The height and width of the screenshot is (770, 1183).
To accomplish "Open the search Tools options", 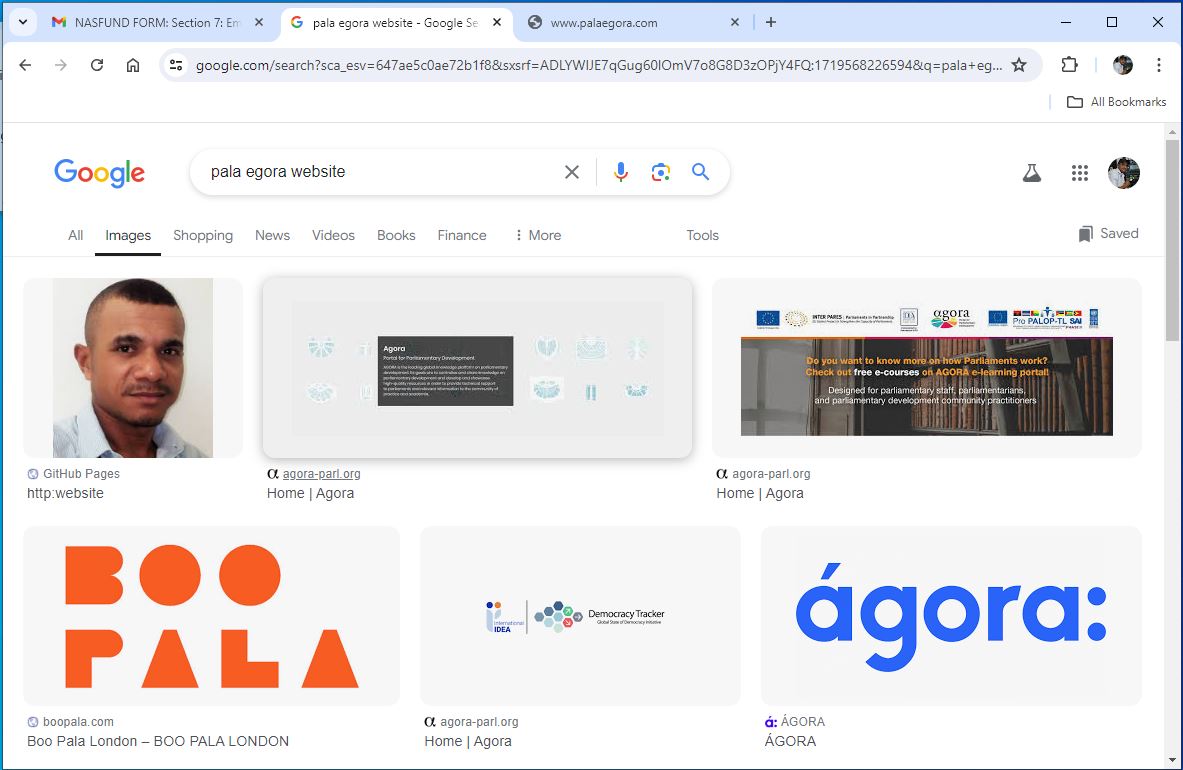I will [x=702, y=235].
